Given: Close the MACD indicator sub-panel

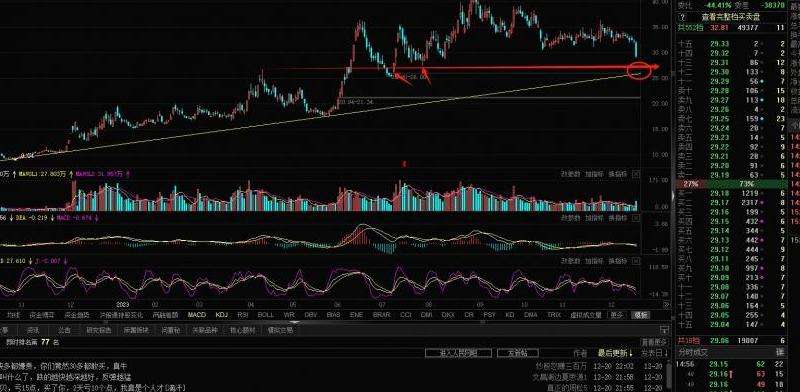Looking at the screenshot, I should 636,217.
